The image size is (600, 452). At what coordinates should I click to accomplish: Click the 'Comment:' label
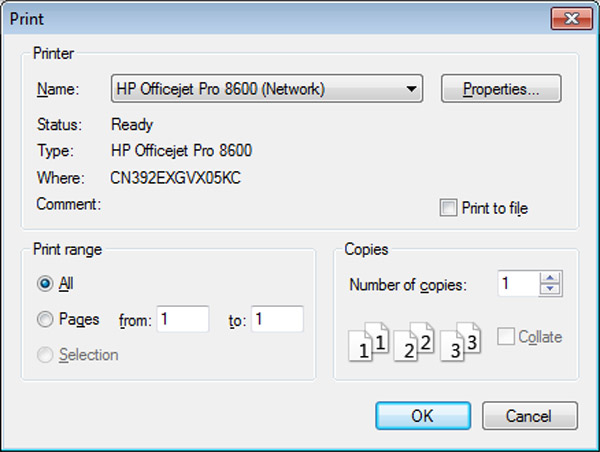pos(69,204)
